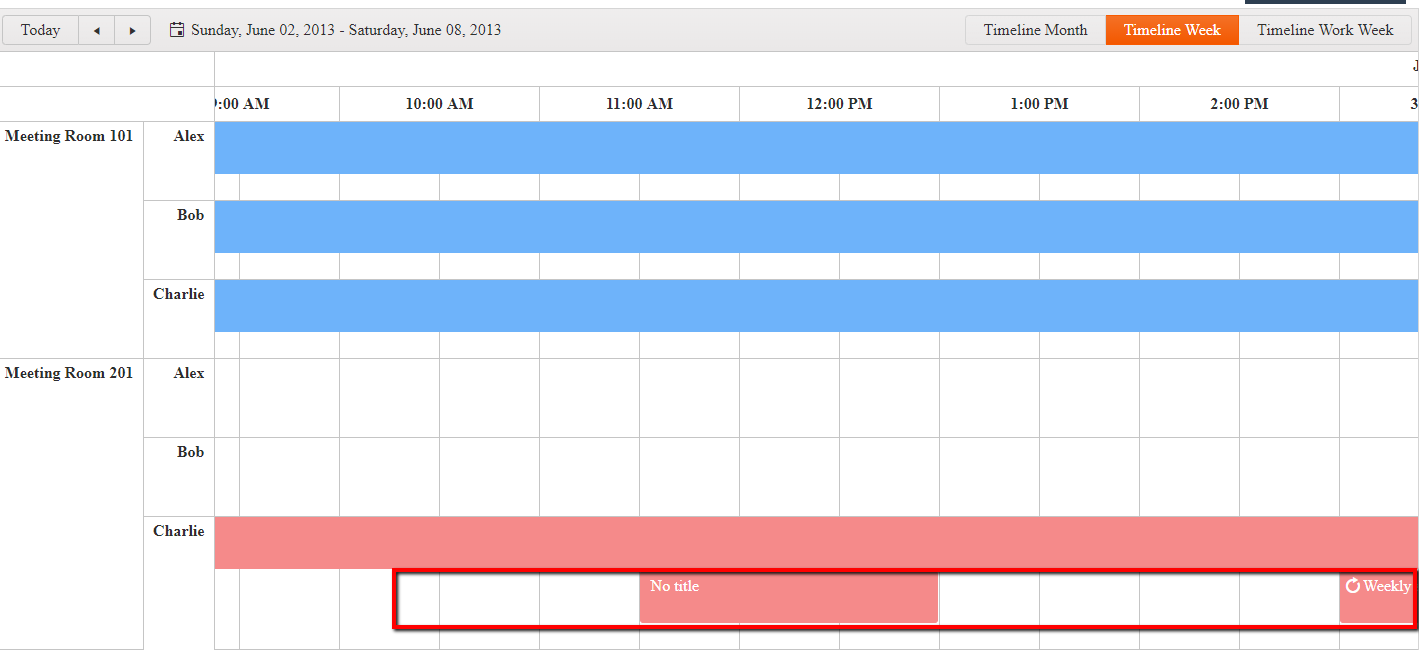
Task: Click the Today button
Action: (x=40, y=30)
